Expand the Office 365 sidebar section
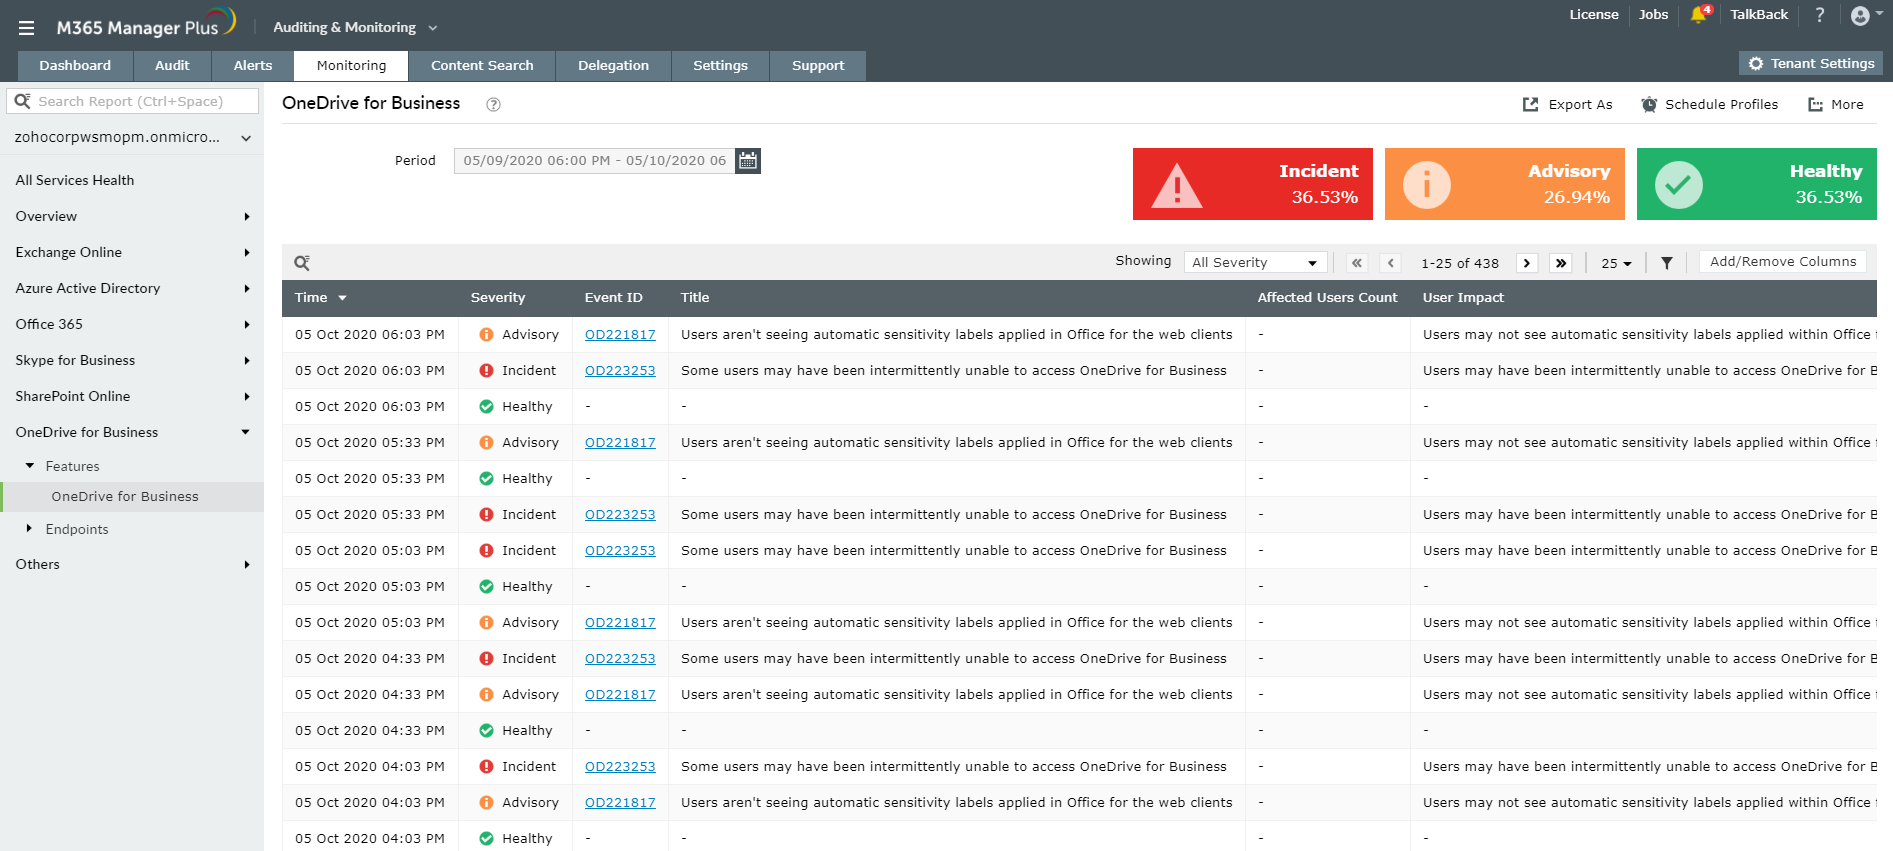The image size is (1893, 851). [x=132, y=324]
